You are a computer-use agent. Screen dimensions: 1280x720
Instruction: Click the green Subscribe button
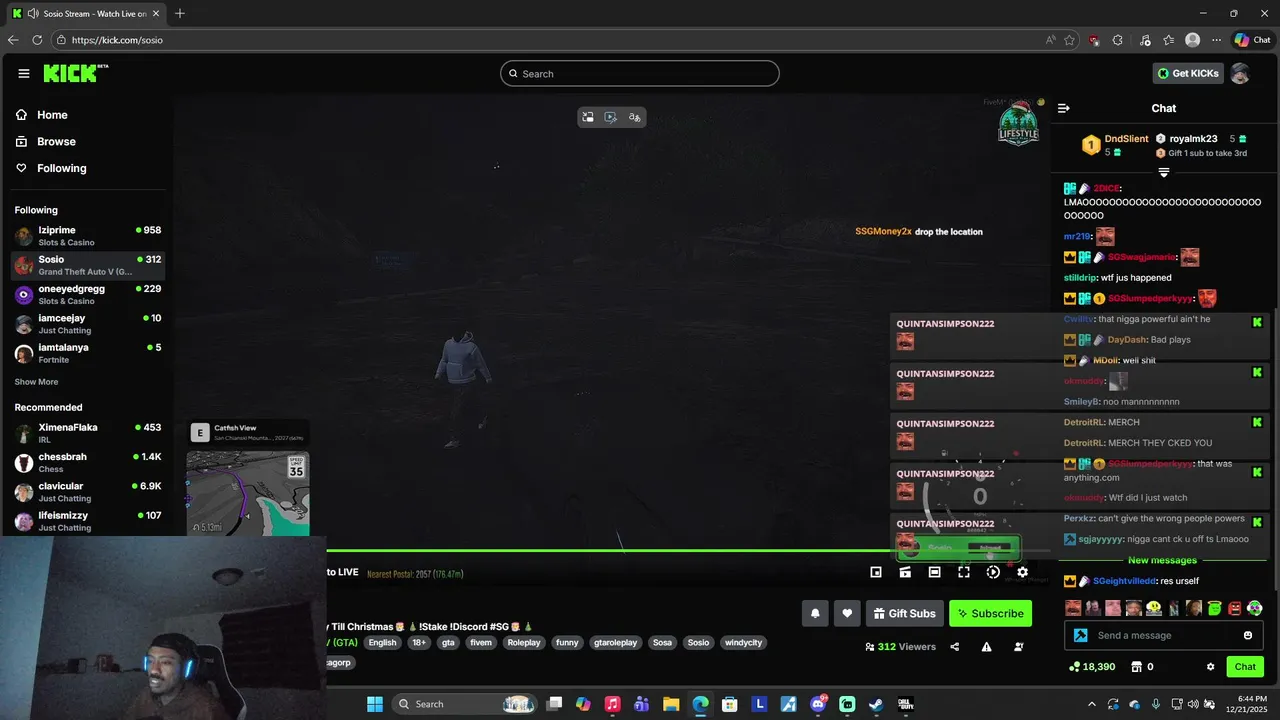pyautogui.click(x=990, y=613)
